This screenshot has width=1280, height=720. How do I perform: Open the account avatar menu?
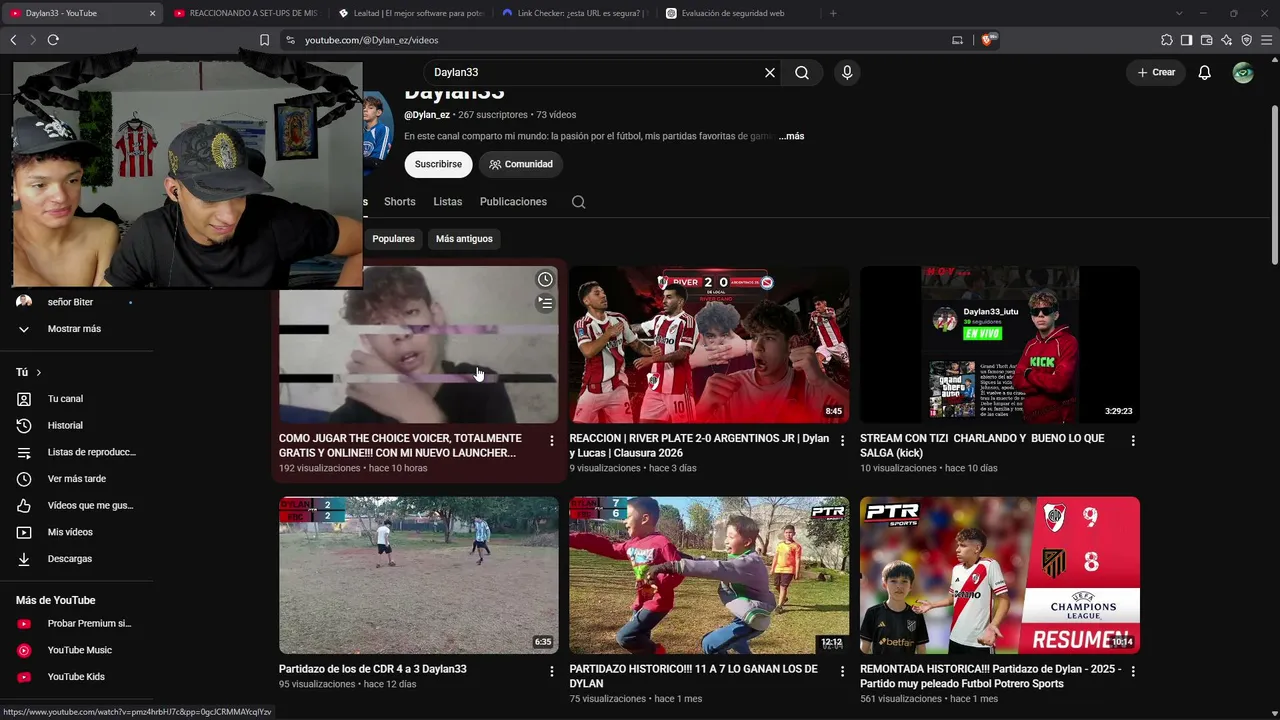click(1243, 72)
